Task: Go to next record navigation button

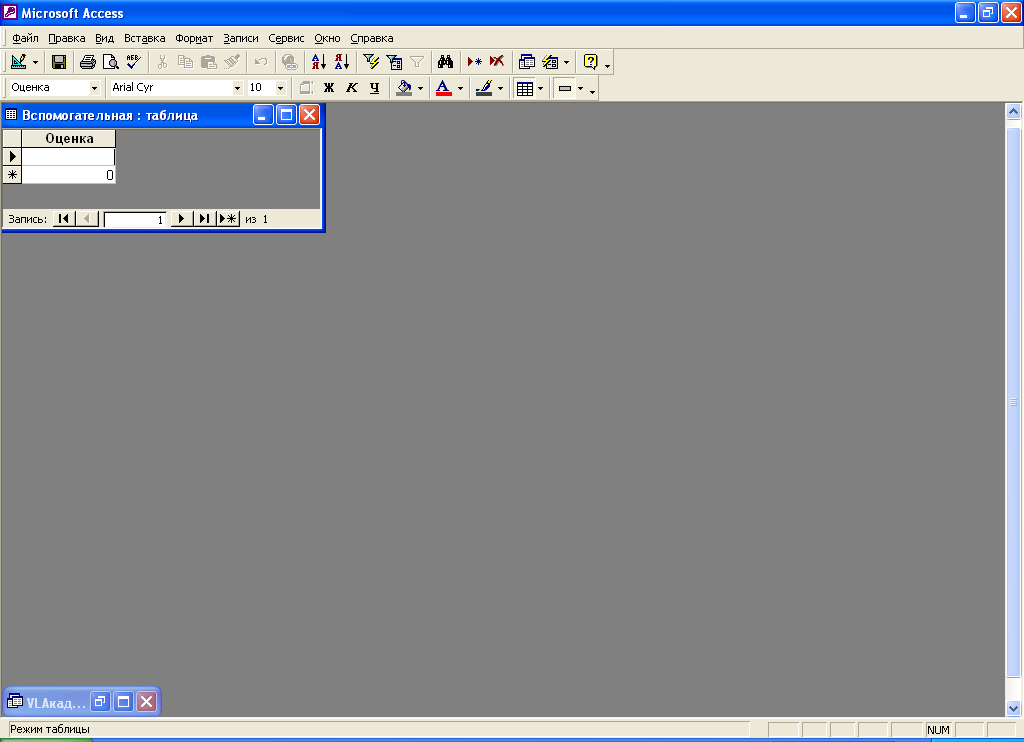Action: [x=182, y=219]
